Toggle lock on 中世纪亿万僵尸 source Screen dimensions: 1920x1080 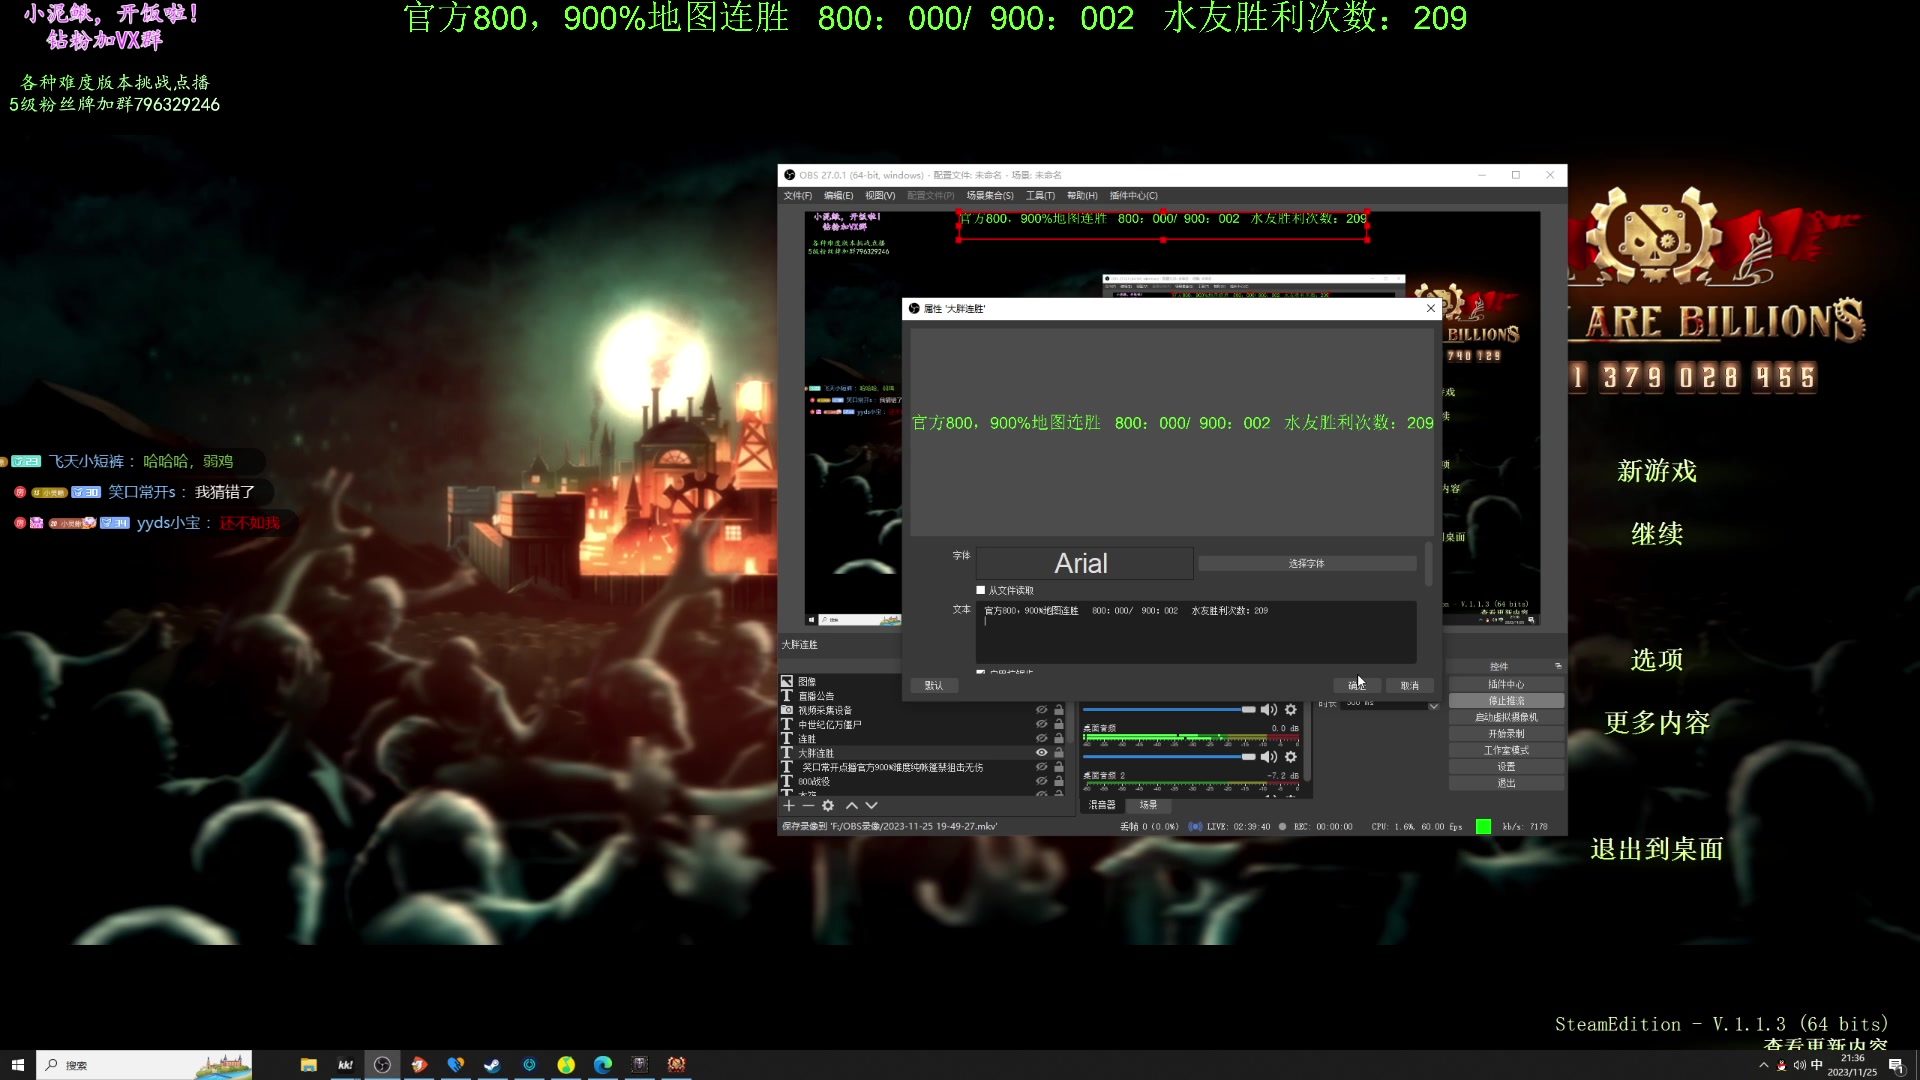(1058, 724)
